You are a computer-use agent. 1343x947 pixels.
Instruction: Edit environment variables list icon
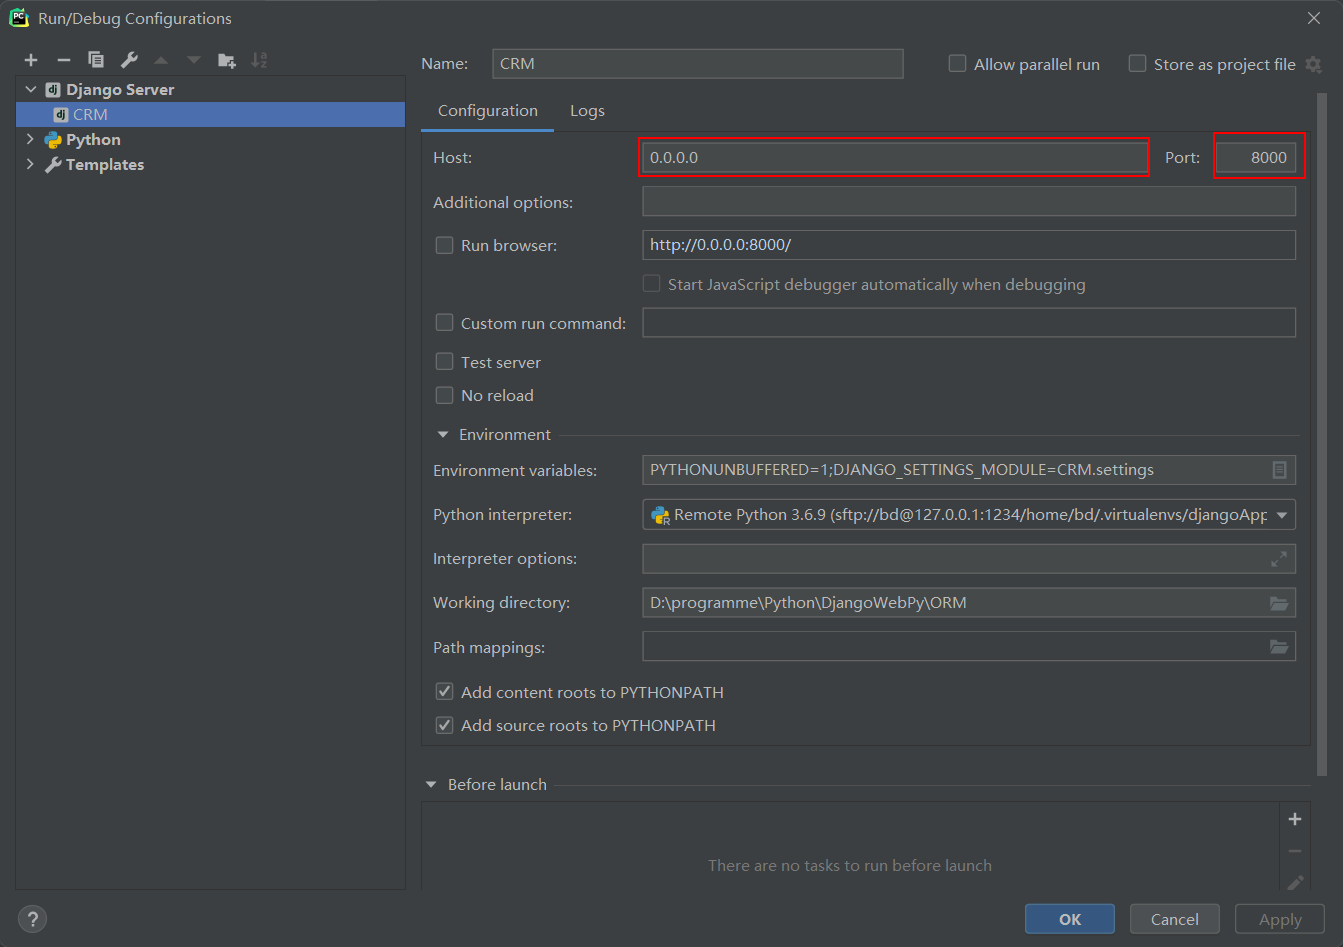pyautogui.click(x=1279, y=470)
